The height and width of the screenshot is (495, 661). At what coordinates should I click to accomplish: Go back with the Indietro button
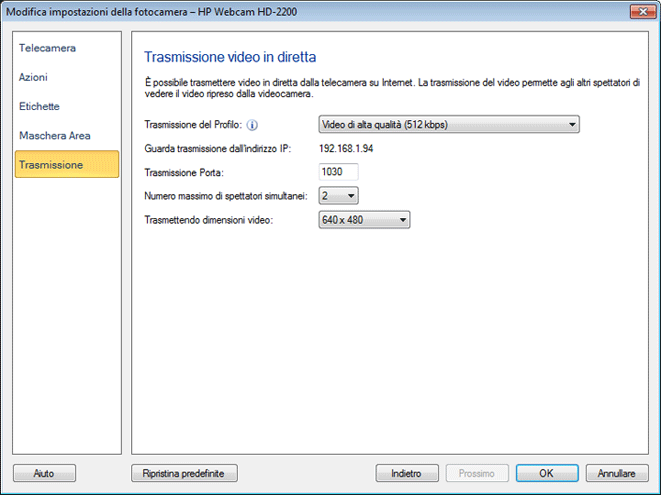406,473
